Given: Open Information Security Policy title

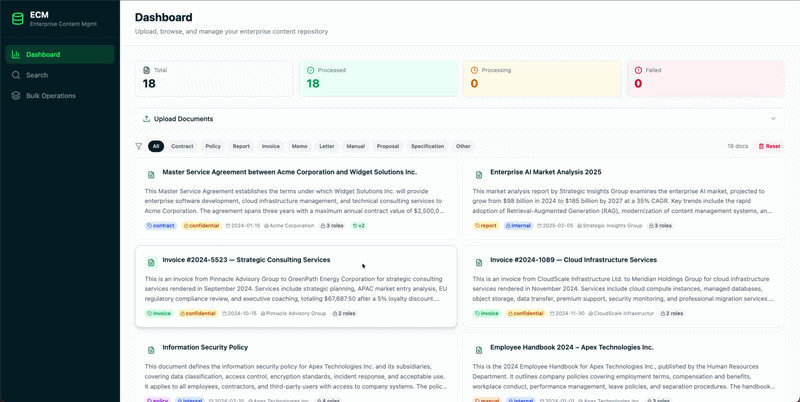Looking at the screenshot, I should (x=205, y=347).
